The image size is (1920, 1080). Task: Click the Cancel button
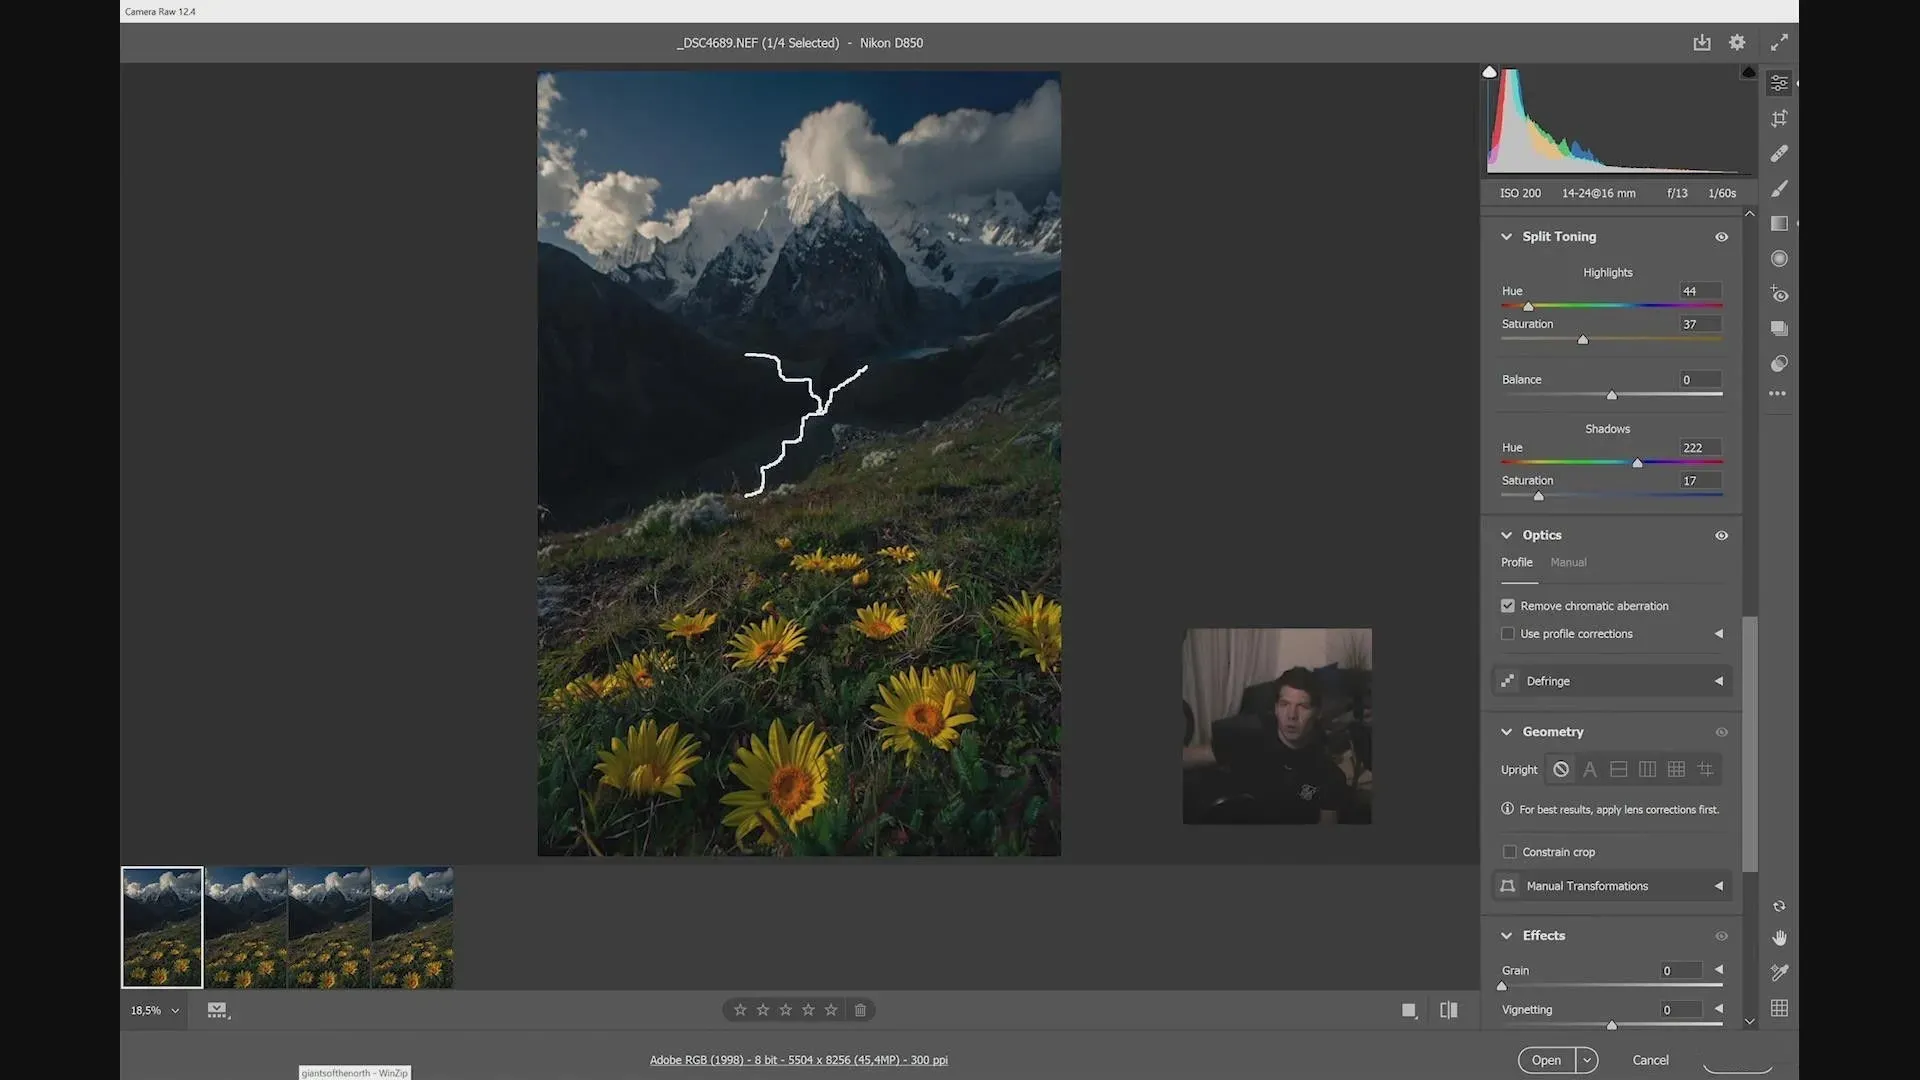[1651, 1060]
